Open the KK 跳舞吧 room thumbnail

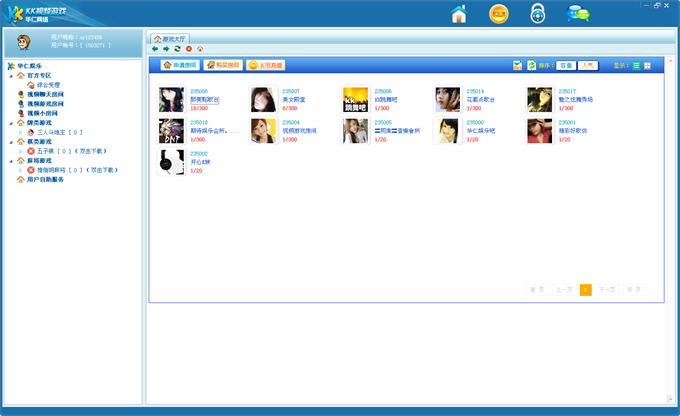point(355,99)
